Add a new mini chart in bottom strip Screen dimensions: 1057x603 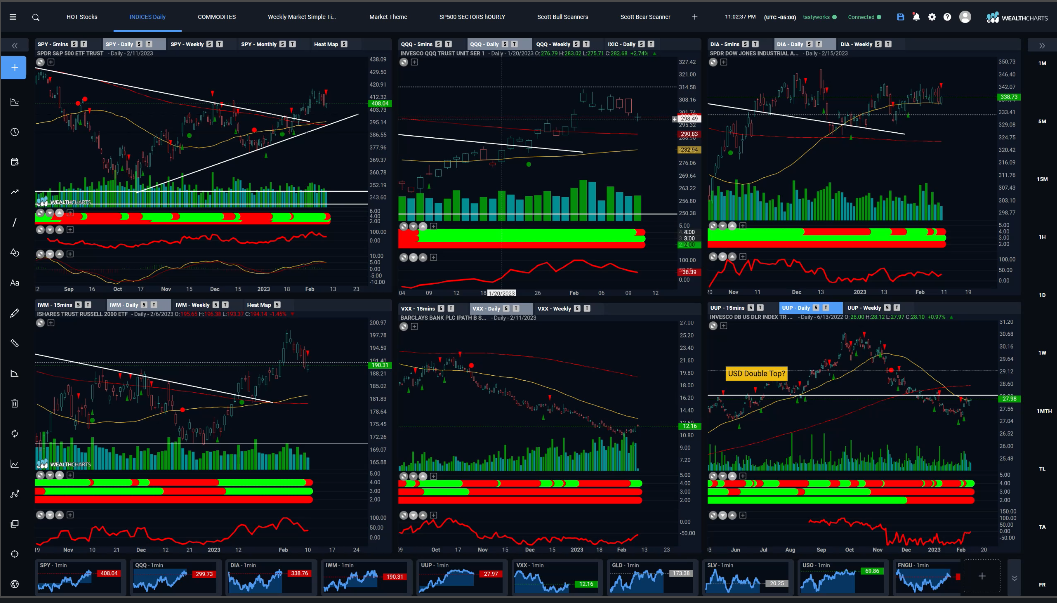click(x=982, y=576)
